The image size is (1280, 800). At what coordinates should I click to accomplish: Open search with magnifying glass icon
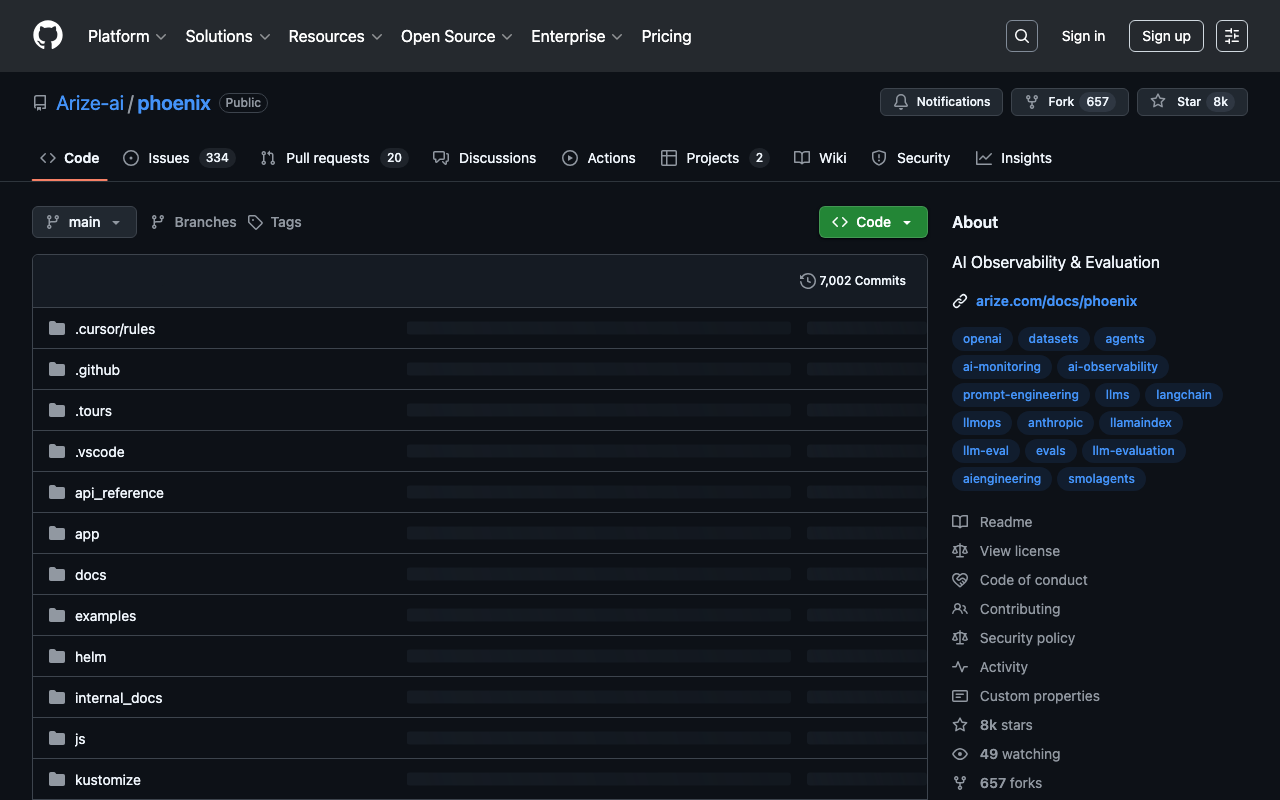(1021, 36)
